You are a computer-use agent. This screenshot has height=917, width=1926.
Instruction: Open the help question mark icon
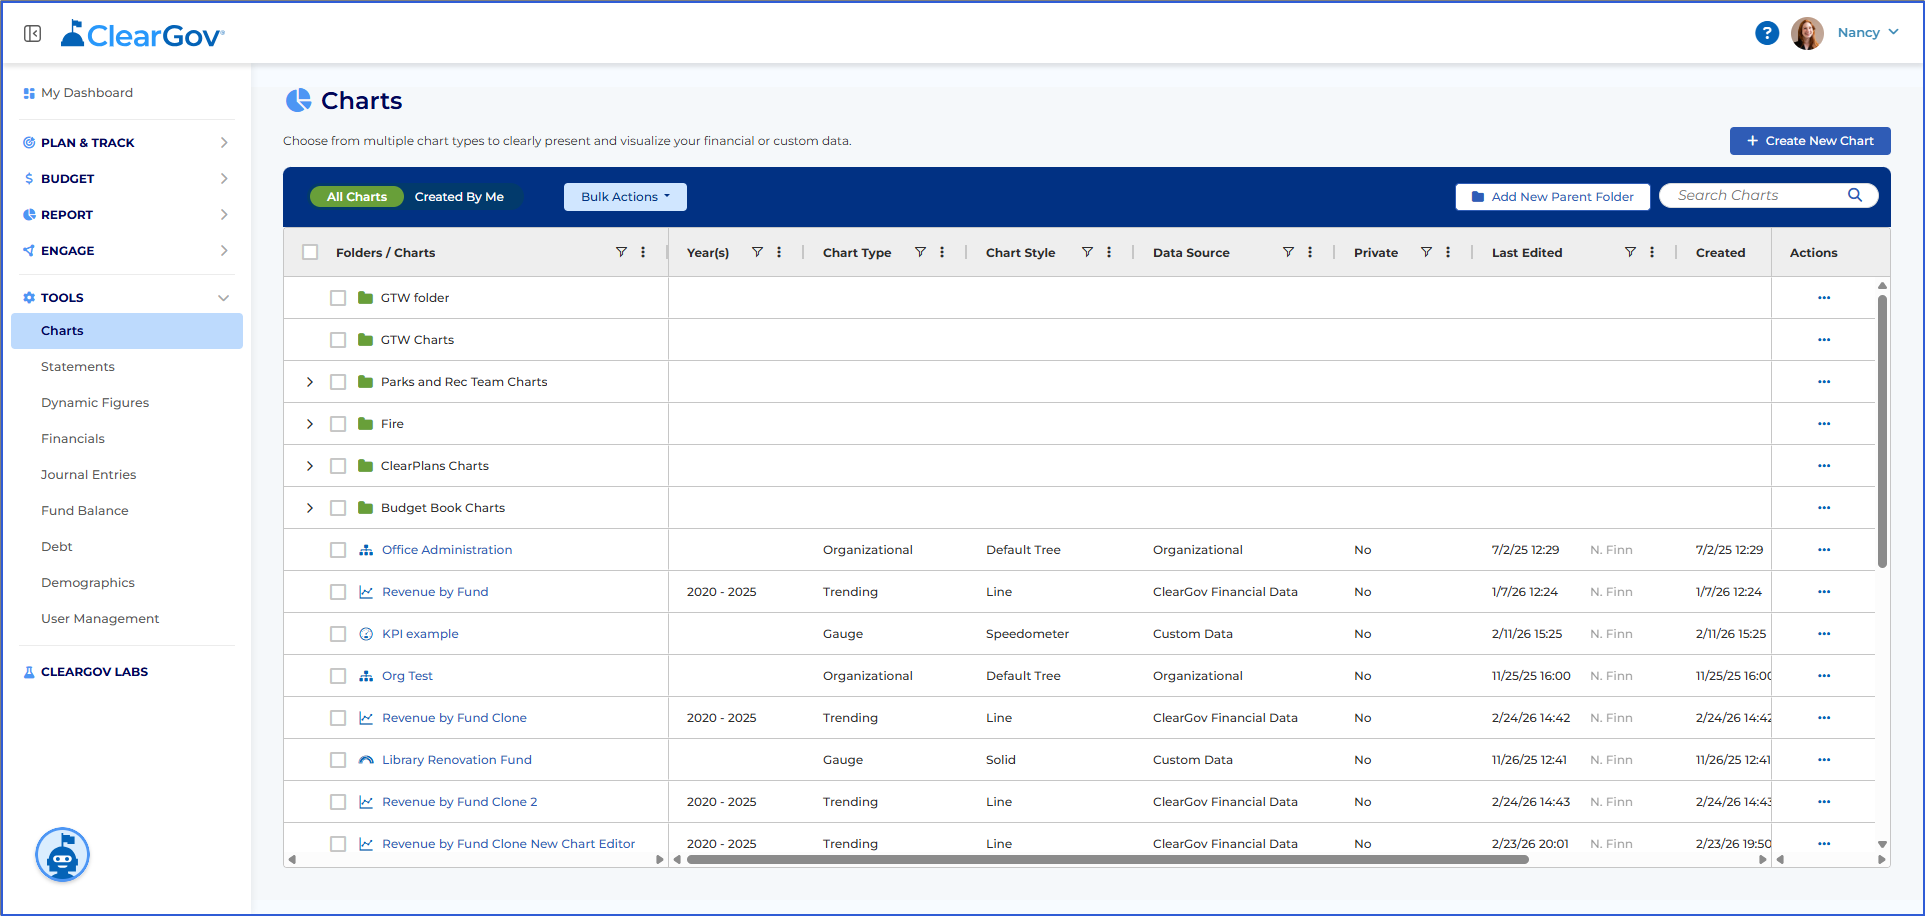(x=1767, y=33)
